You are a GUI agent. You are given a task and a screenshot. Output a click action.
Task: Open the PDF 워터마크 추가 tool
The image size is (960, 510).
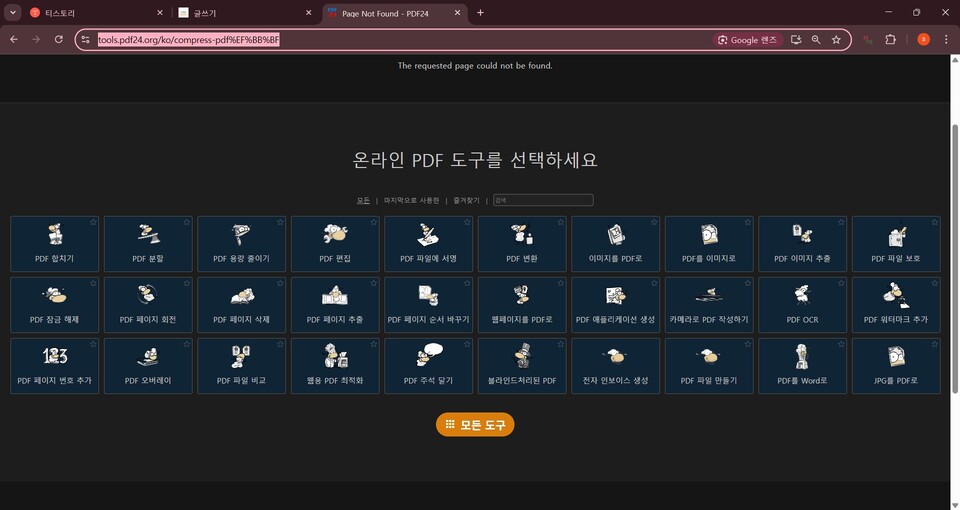pyautogui.click(x=896, y=305)
